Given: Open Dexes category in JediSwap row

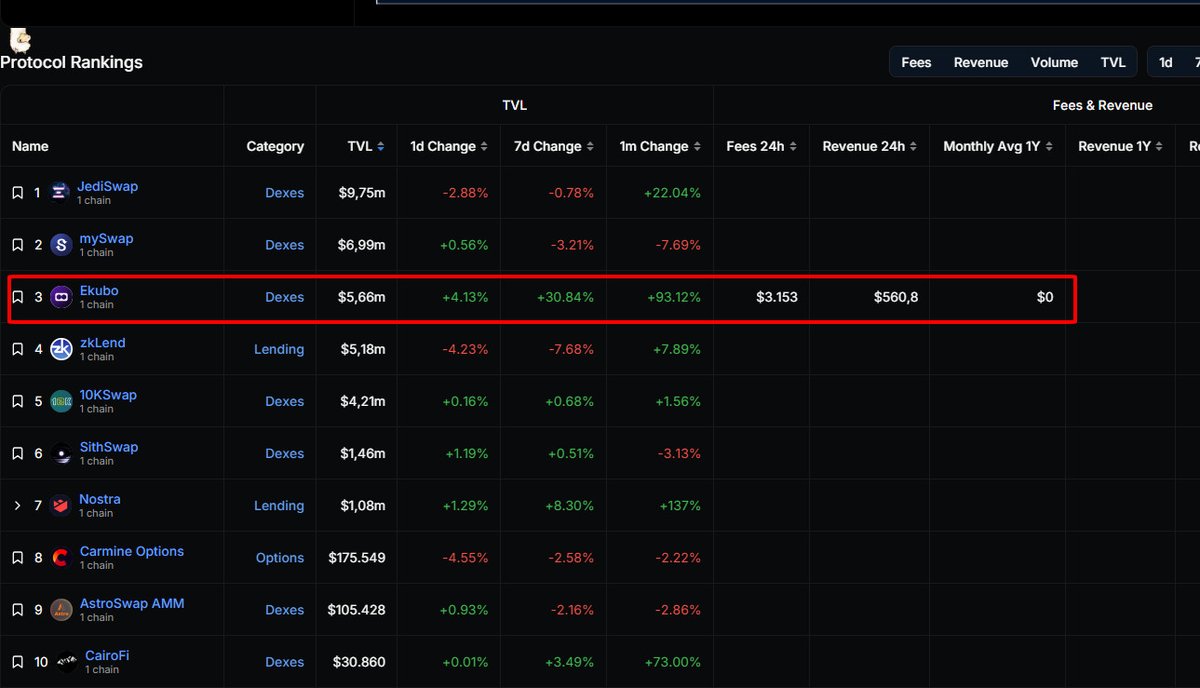Looking at the screenshot, I should (x=284, y=193).
